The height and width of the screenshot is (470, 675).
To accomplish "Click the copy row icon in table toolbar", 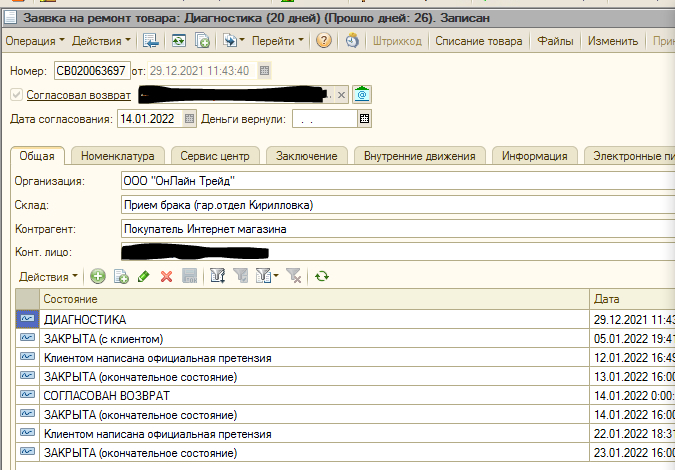I will [120, 276].
